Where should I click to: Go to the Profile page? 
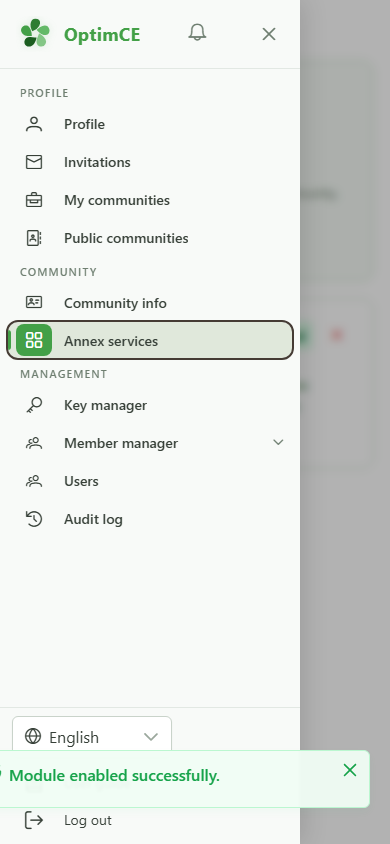[x=150, y=124]
